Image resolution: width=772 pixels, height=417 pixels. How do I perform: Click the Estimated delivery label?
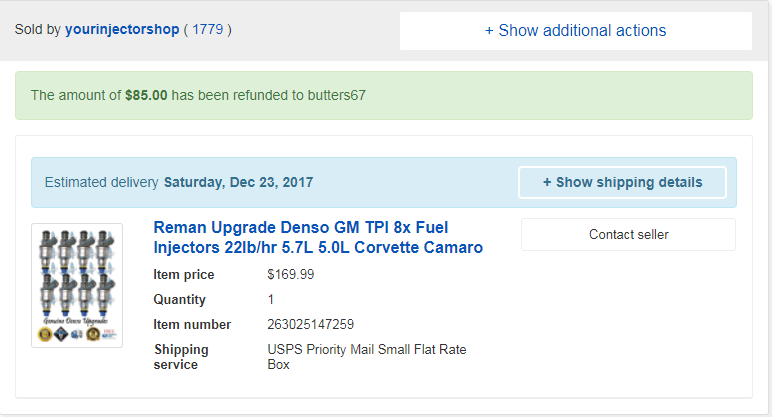tap(101, 182)
